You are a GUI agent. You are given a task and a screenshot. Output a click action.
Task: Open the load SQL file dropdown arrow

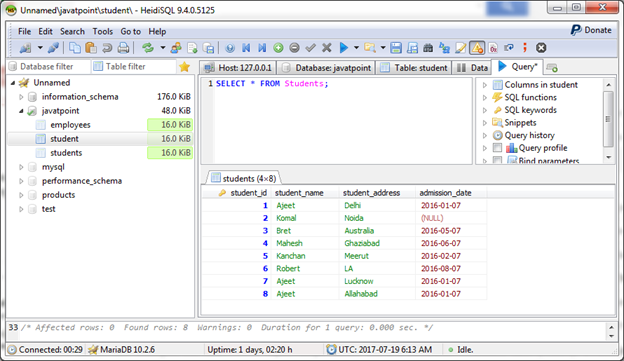(x=383, y=48)
